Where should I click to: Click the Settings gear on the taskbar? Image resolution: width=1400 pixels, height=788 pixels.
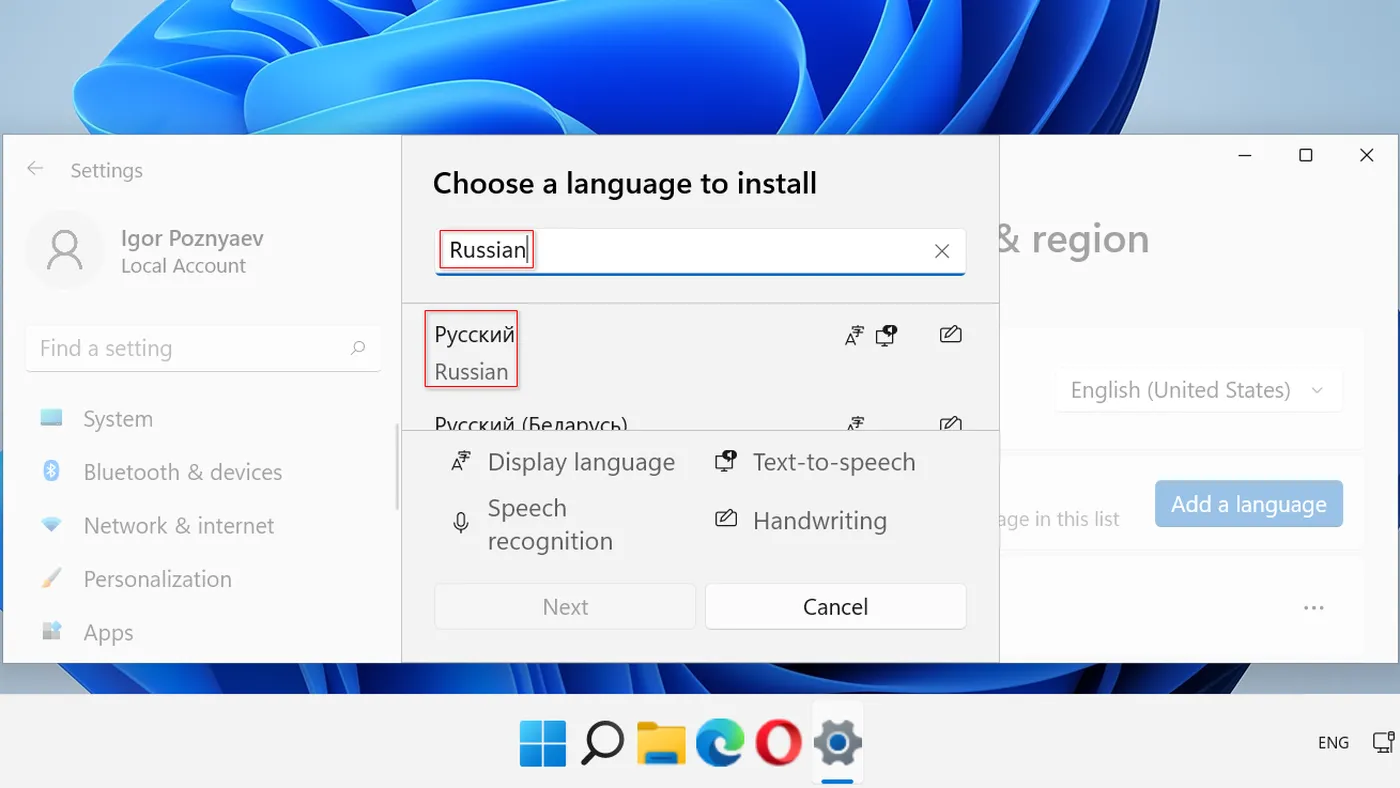[837, 743]
